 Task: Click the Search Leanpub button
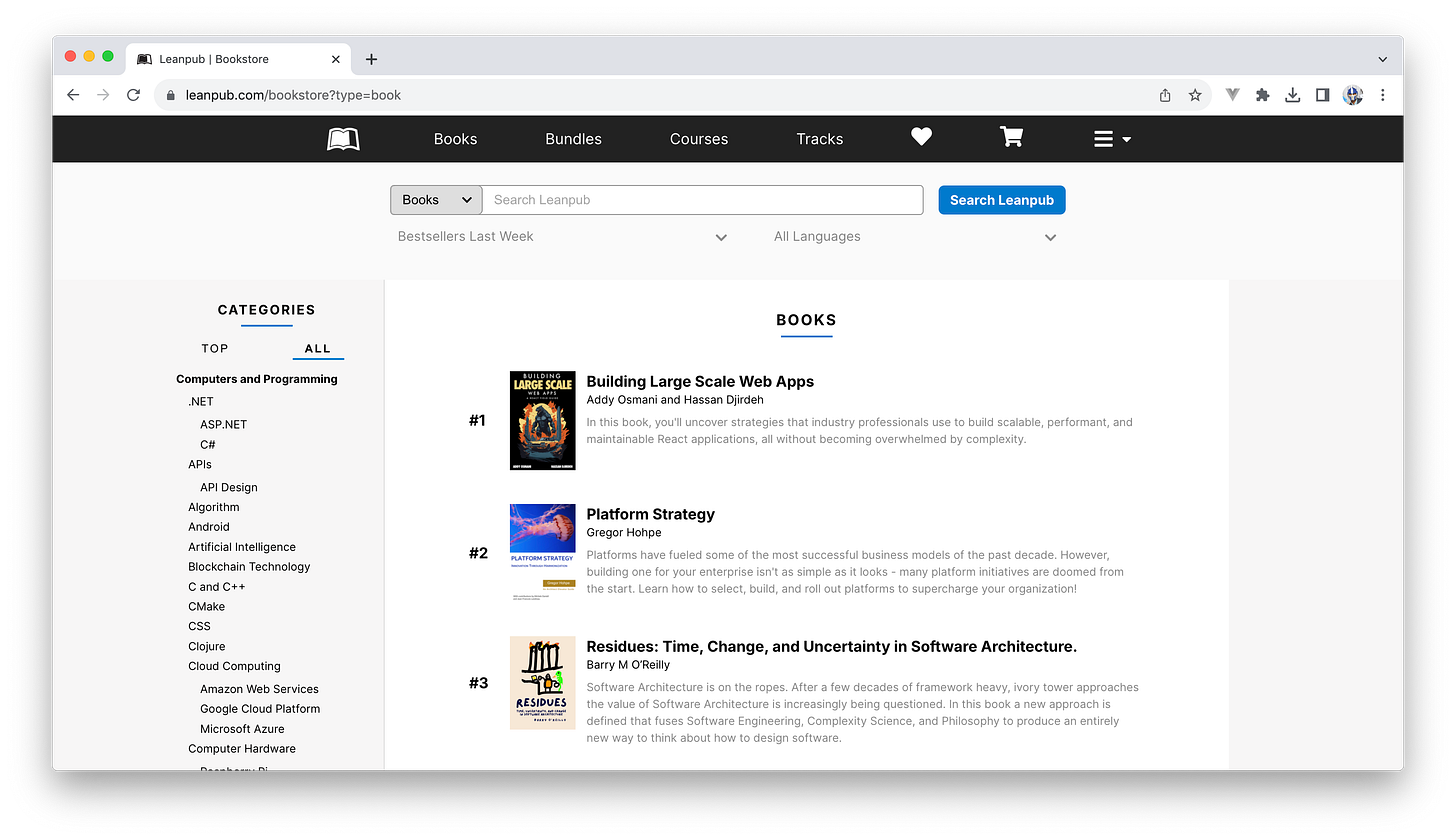click(1002, 200)
